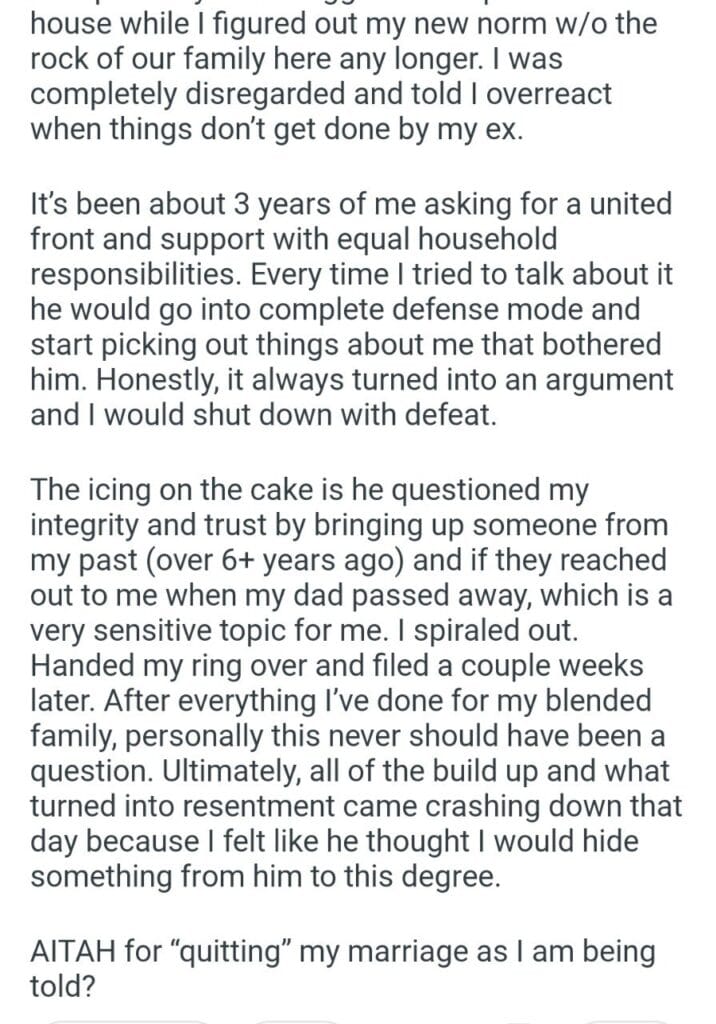The image size is (716, 1024).
Task: Click the line beginning "turned into resentment came crashing"
Action: point(356,805)
